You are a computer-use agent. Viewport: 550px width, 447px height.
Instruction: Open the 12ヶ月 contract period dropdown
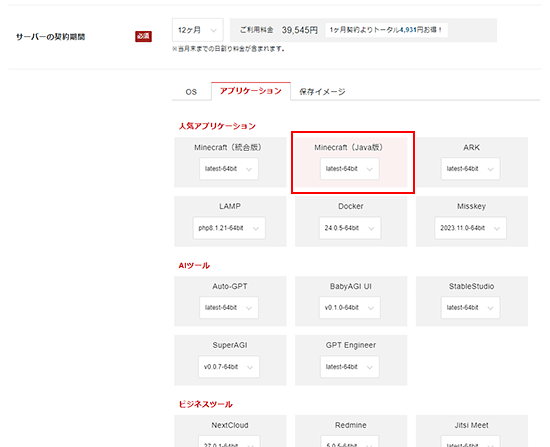(x=197, y=30)
